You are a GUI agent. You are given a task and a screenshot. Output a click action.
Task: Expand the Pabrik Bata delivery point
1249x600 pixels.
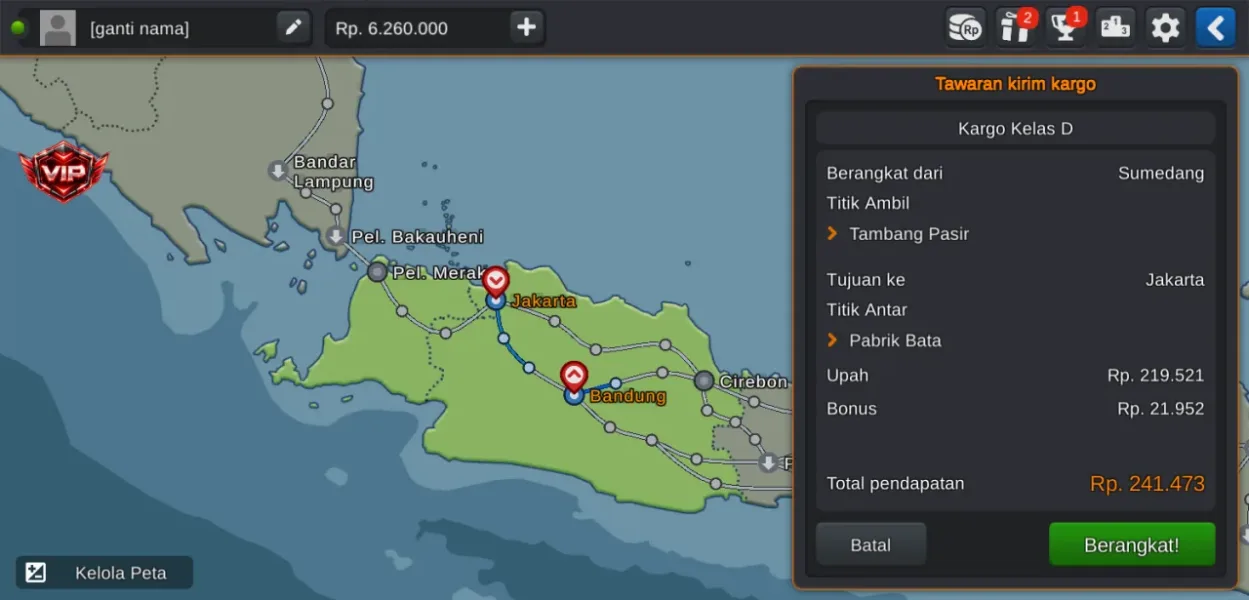(x=884, y=341)
